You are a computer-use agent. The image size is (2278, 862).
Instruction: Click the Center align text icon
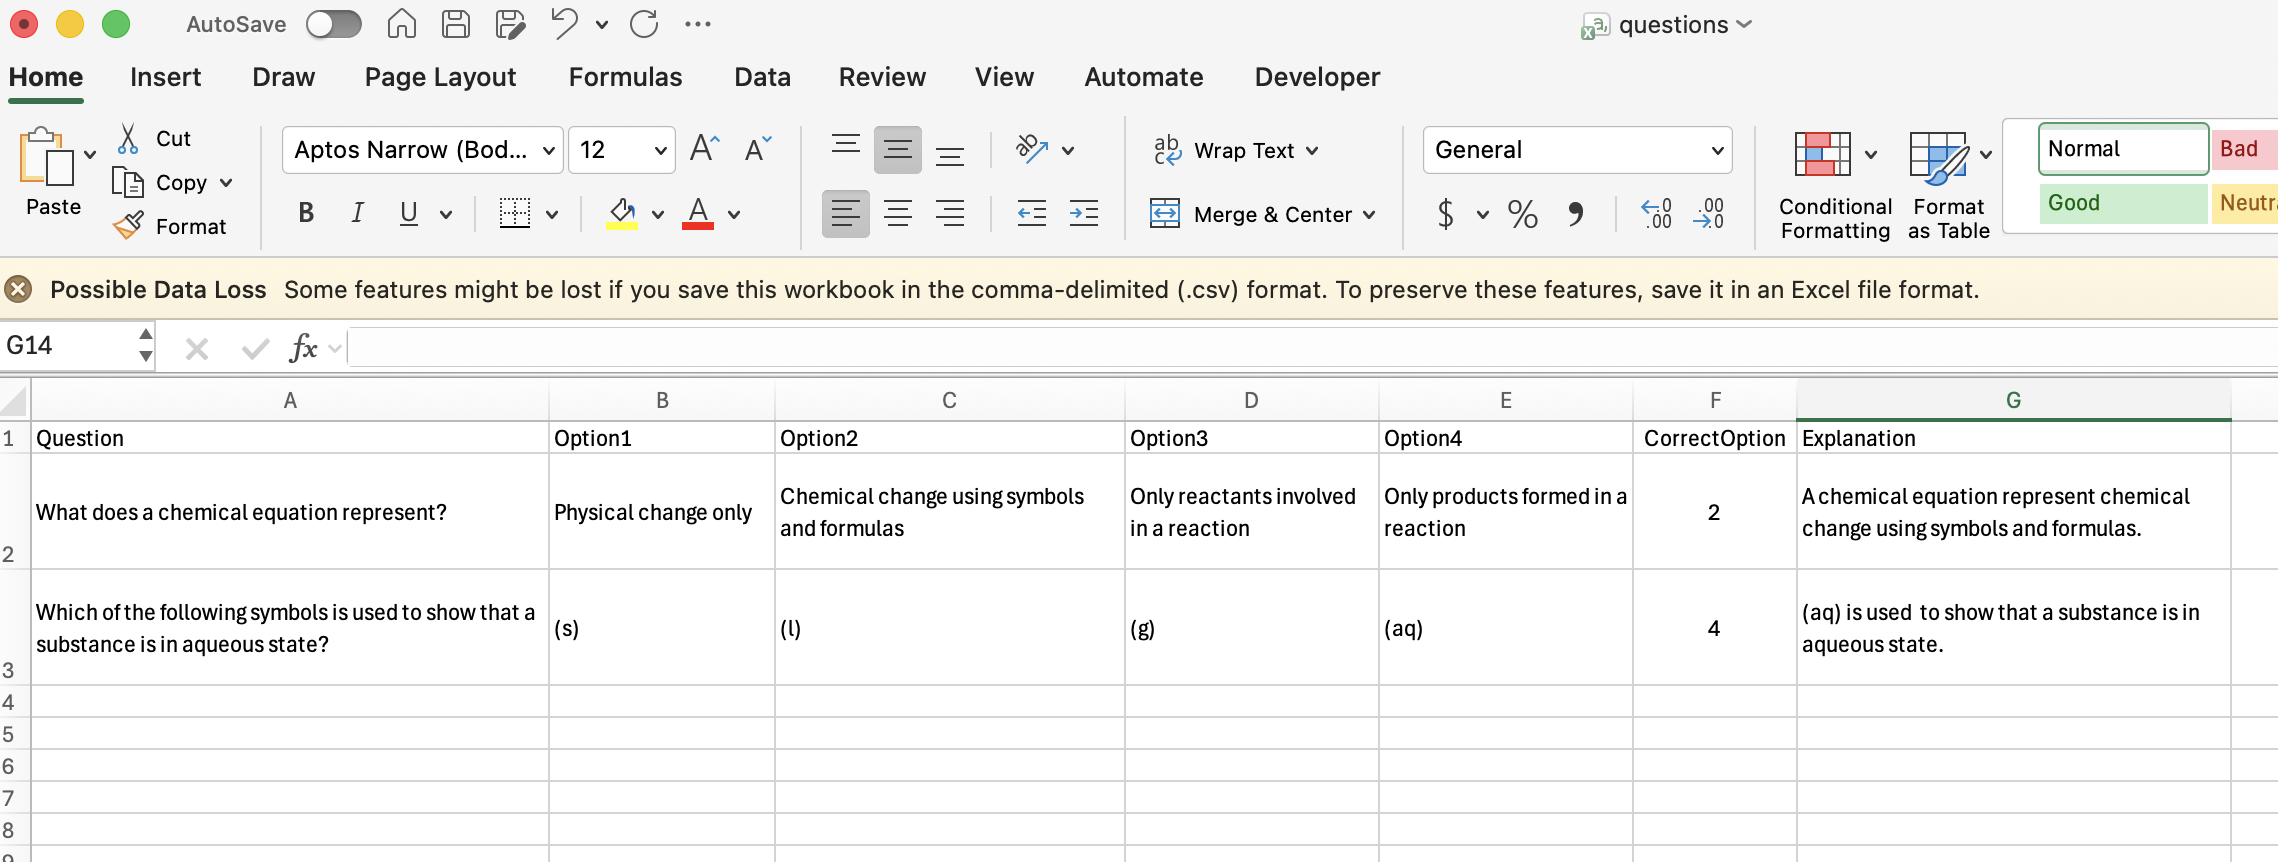click(897, 213)
